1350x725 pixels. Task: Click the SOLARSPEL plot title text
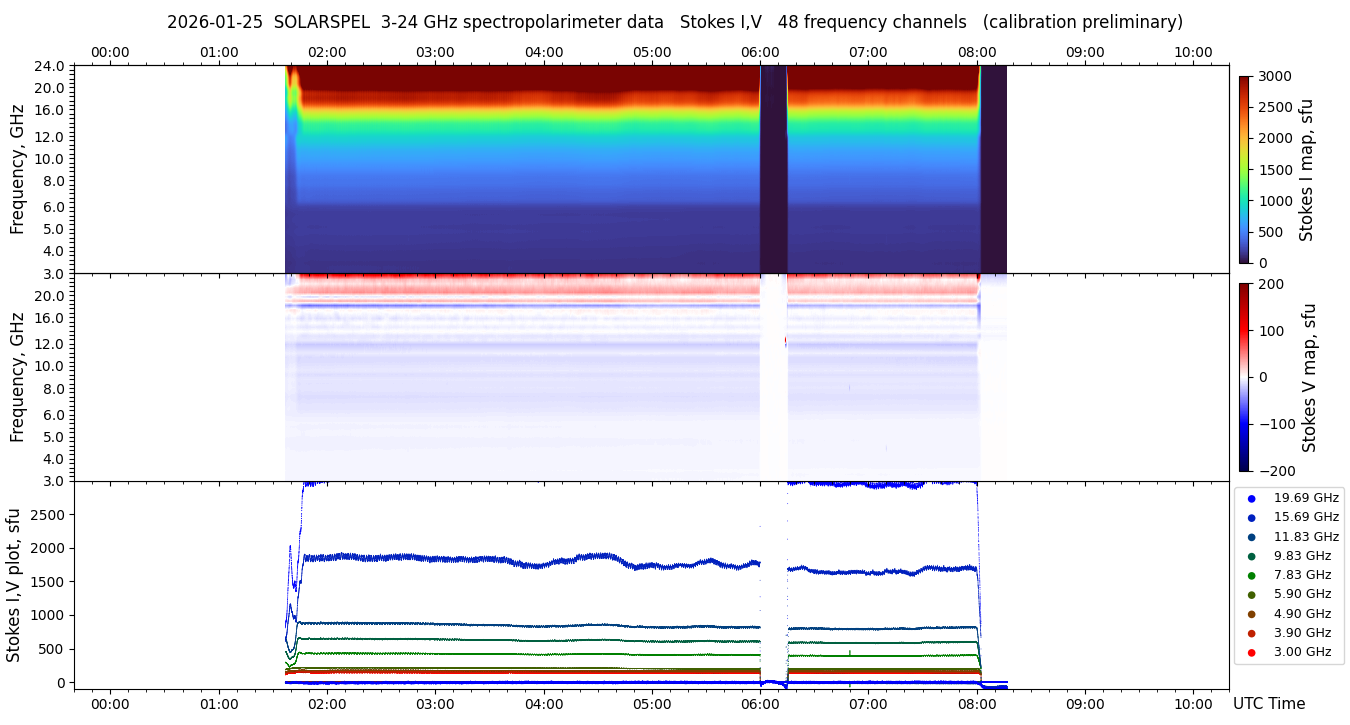tap(674, 22)
